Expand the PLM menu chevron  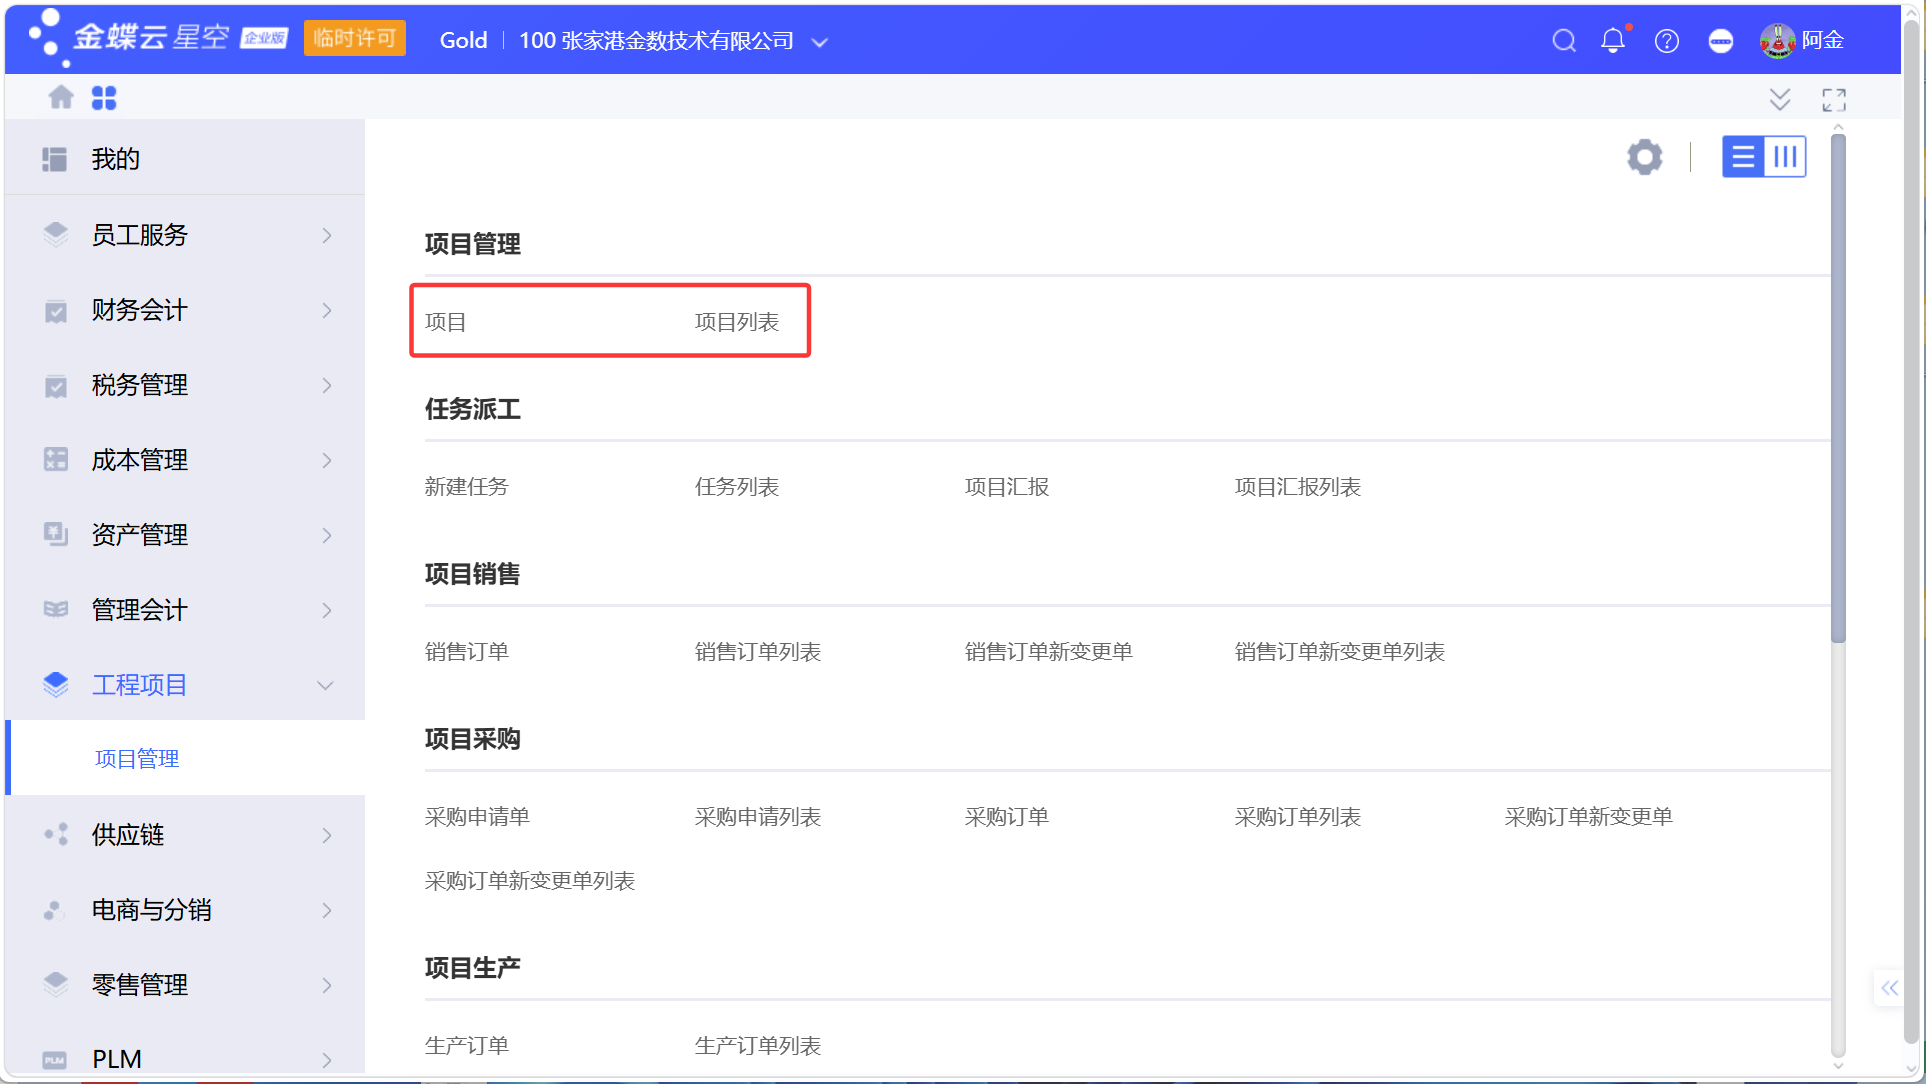click(327, 1059)
